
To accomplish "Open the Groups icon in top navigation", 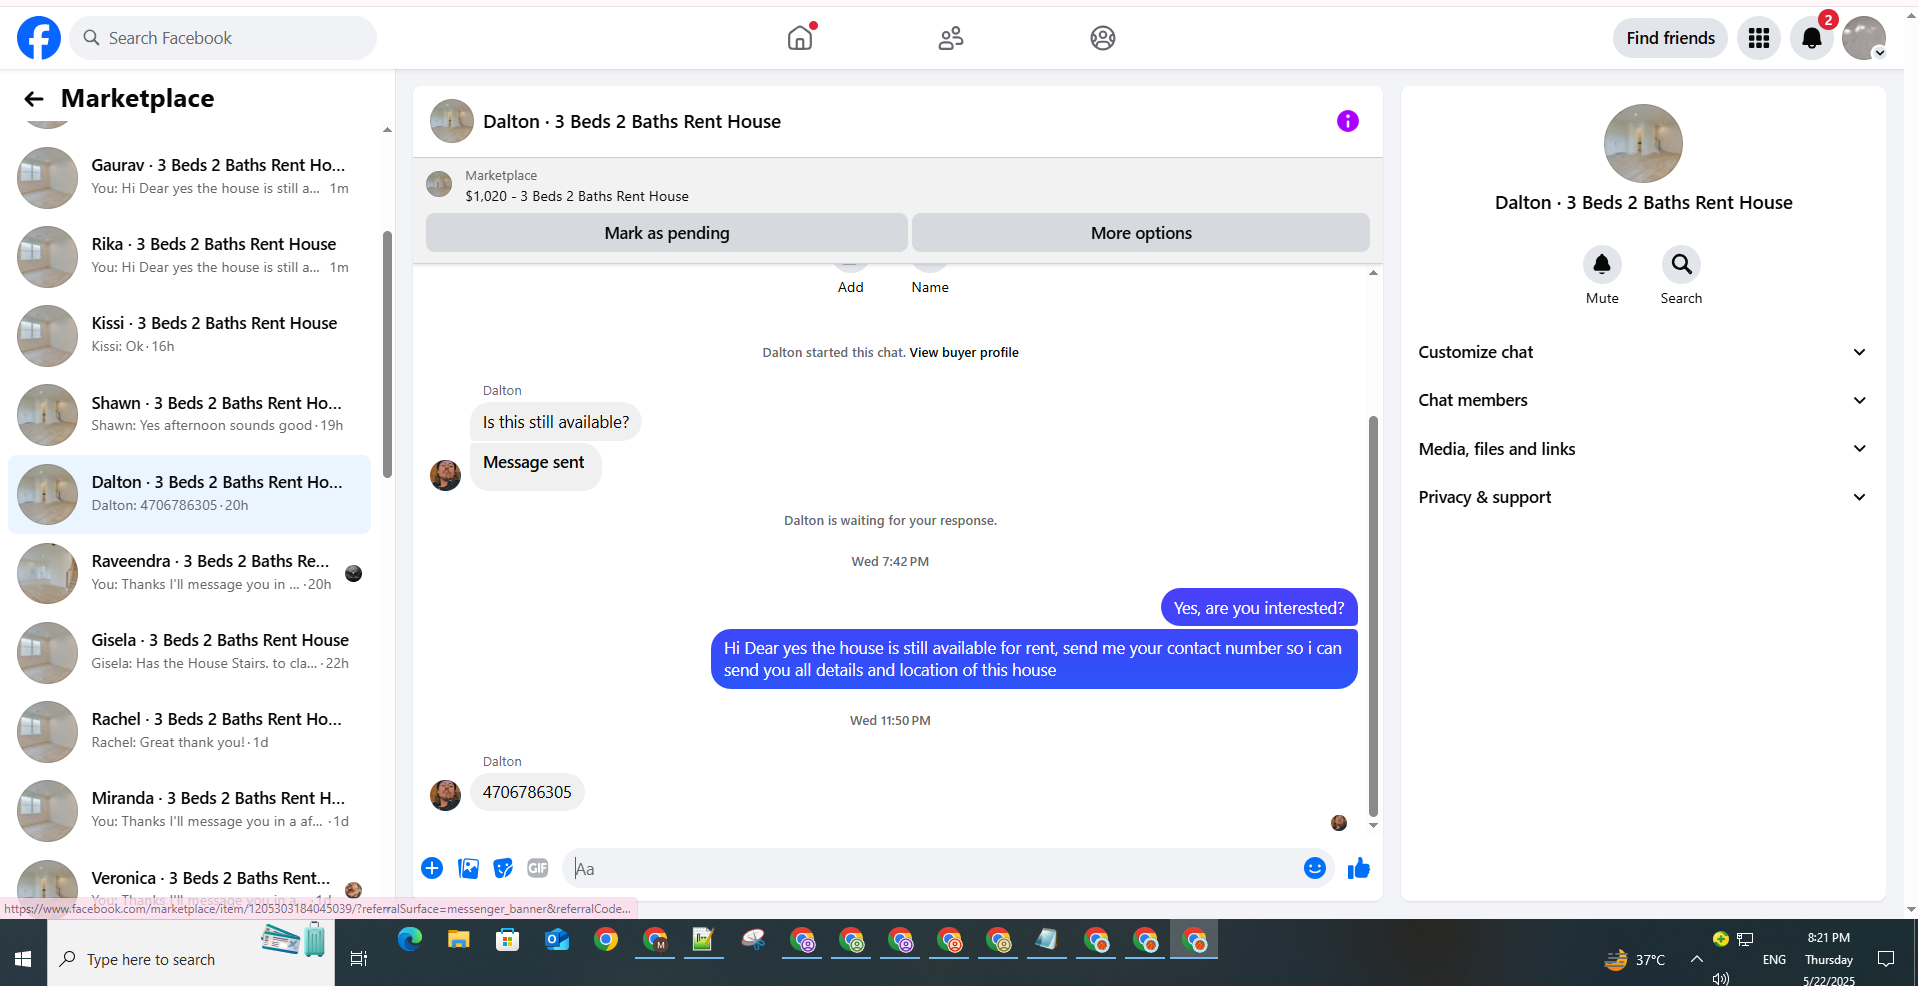I will [x=1103, y=38].
